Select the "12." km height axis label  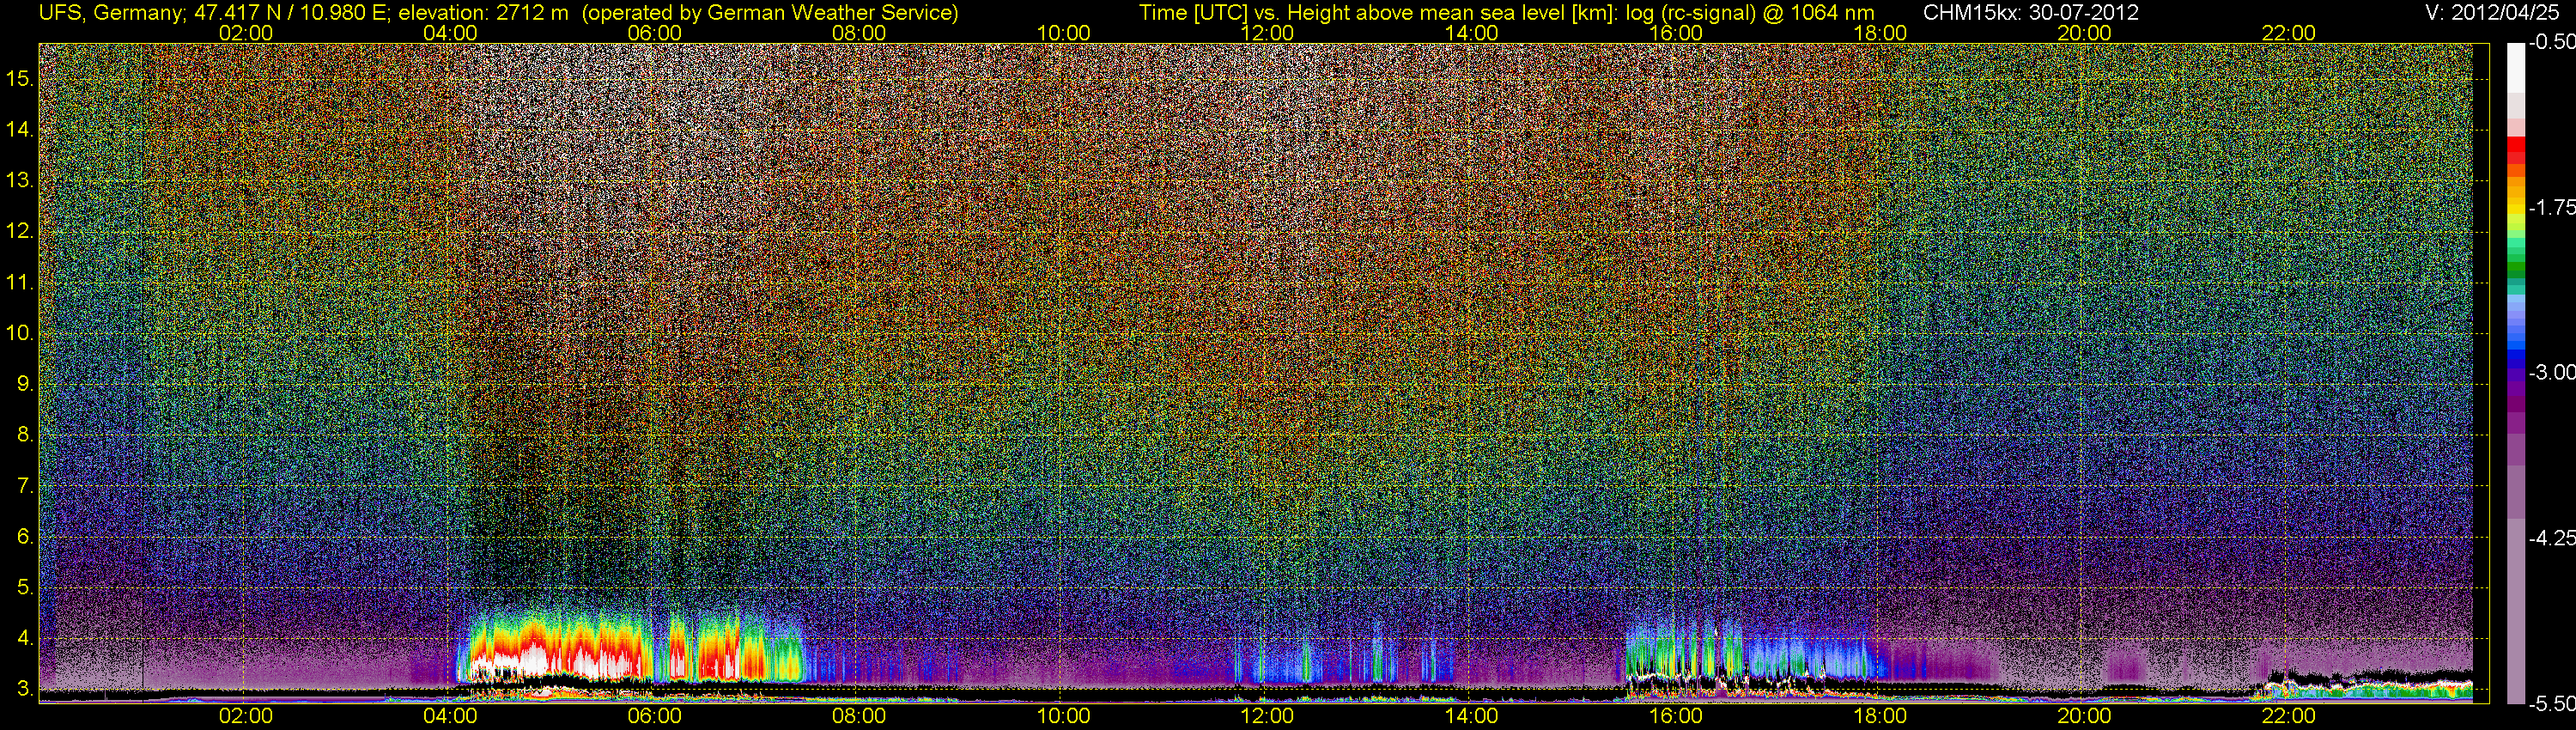click(x=20, y=231)
